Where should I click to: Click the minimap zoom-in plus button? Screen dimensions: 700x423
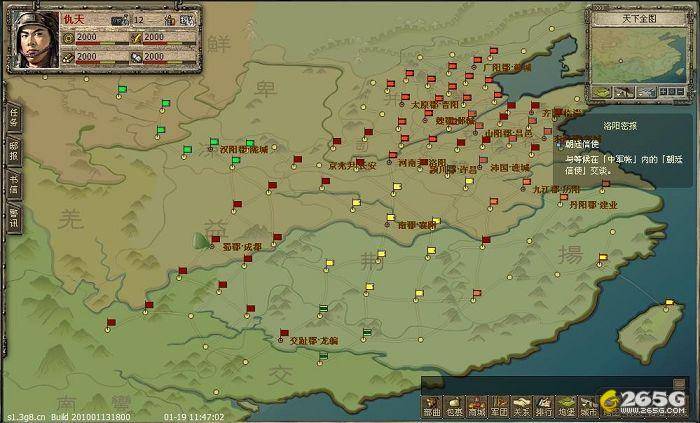[x=663, y=93]
